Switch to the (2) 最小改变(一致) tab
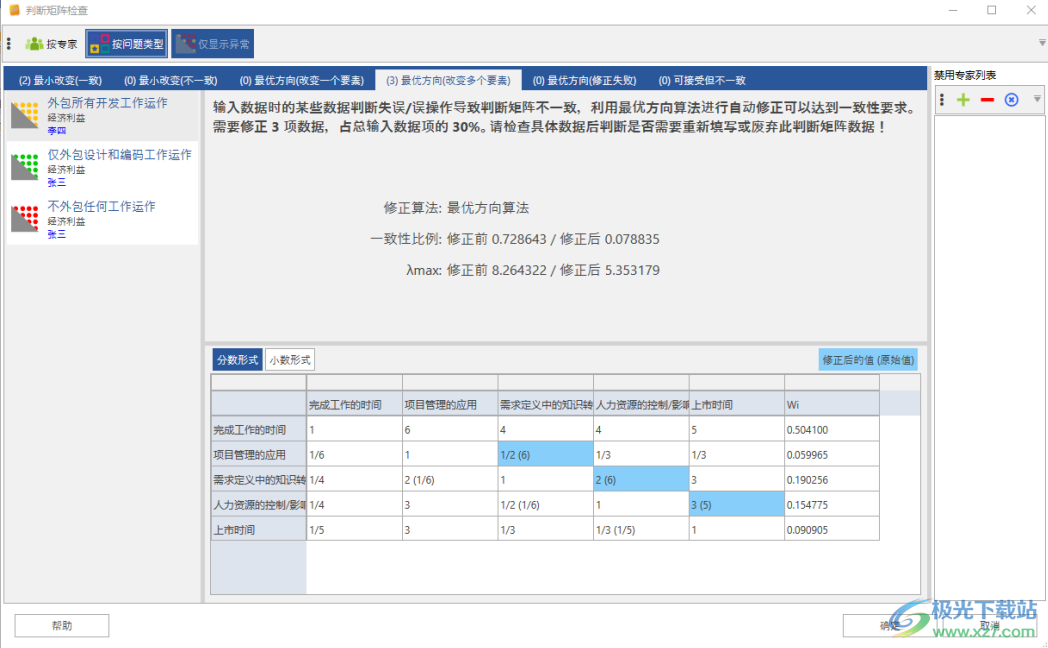1048x648 pixels. click(62, 78)
